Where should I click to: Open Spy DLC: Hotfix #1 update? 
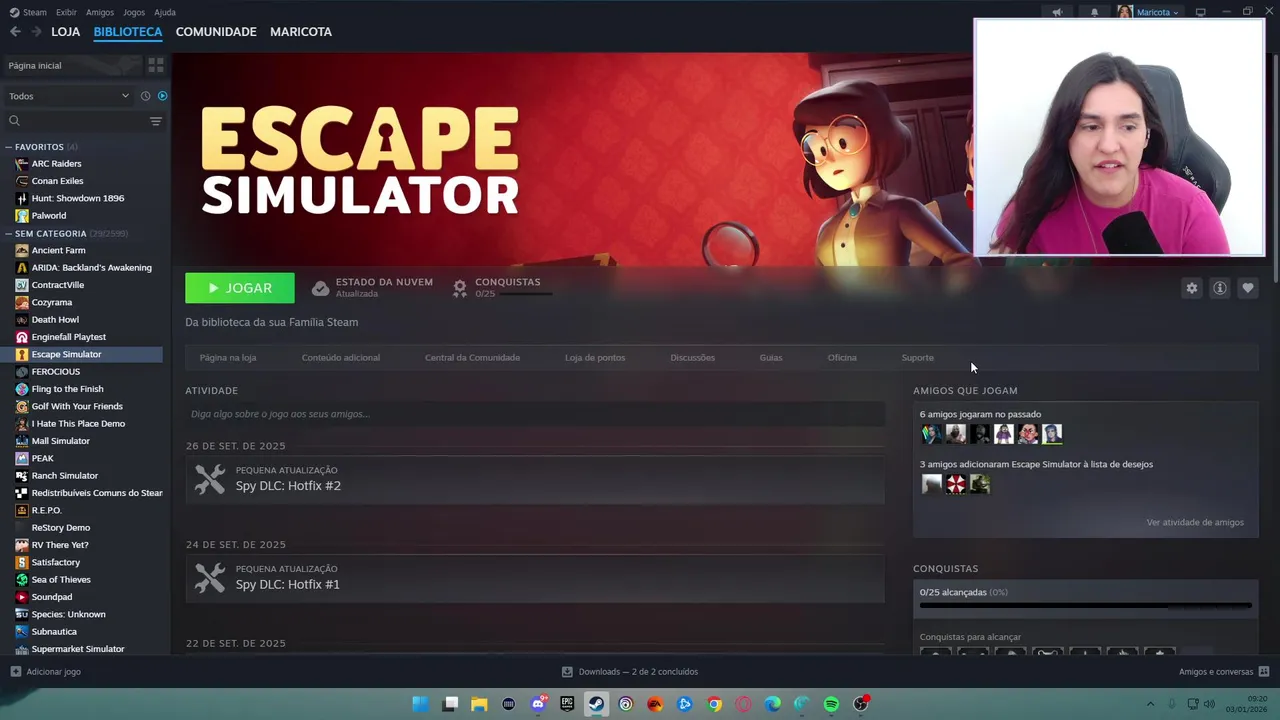click(535, 578)
